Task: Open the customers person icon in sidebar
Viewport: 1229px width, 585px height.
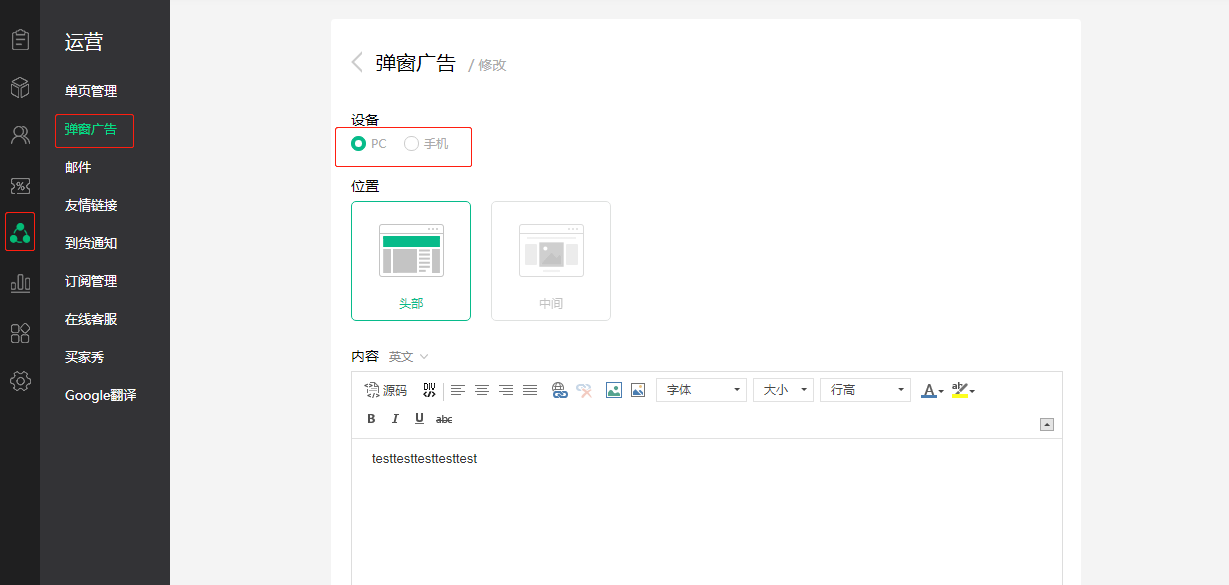Action: coord(20,136)
